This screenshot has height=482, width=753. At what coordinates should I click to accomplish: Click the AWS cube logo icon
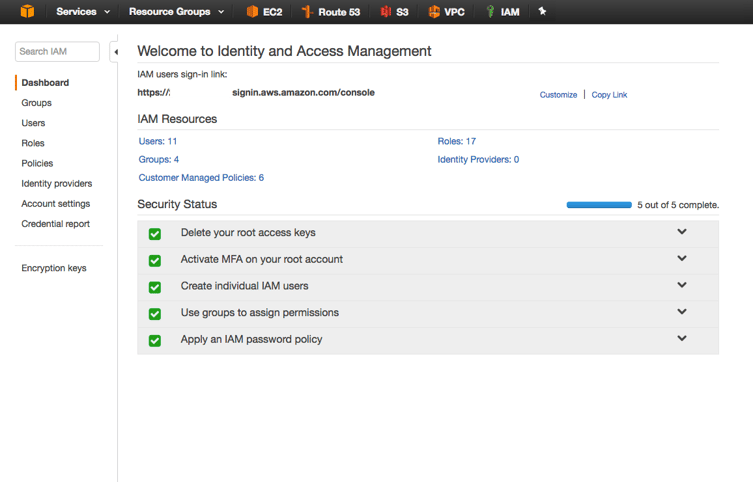click(x=27, y=11)
